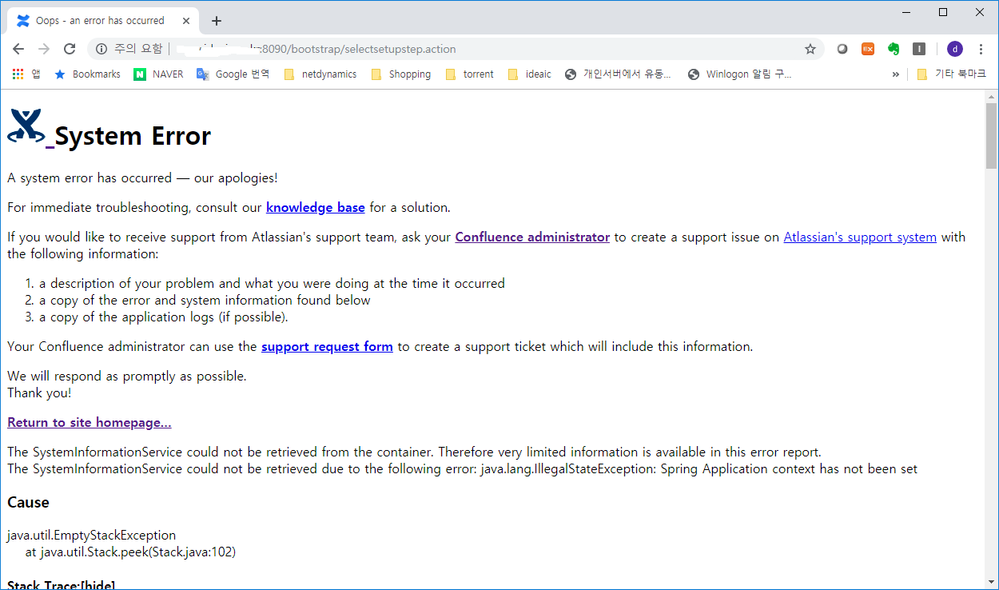The image size is (999, 590).
Task: Open the orange EX extension icon
Action: [x=868, y=49]
